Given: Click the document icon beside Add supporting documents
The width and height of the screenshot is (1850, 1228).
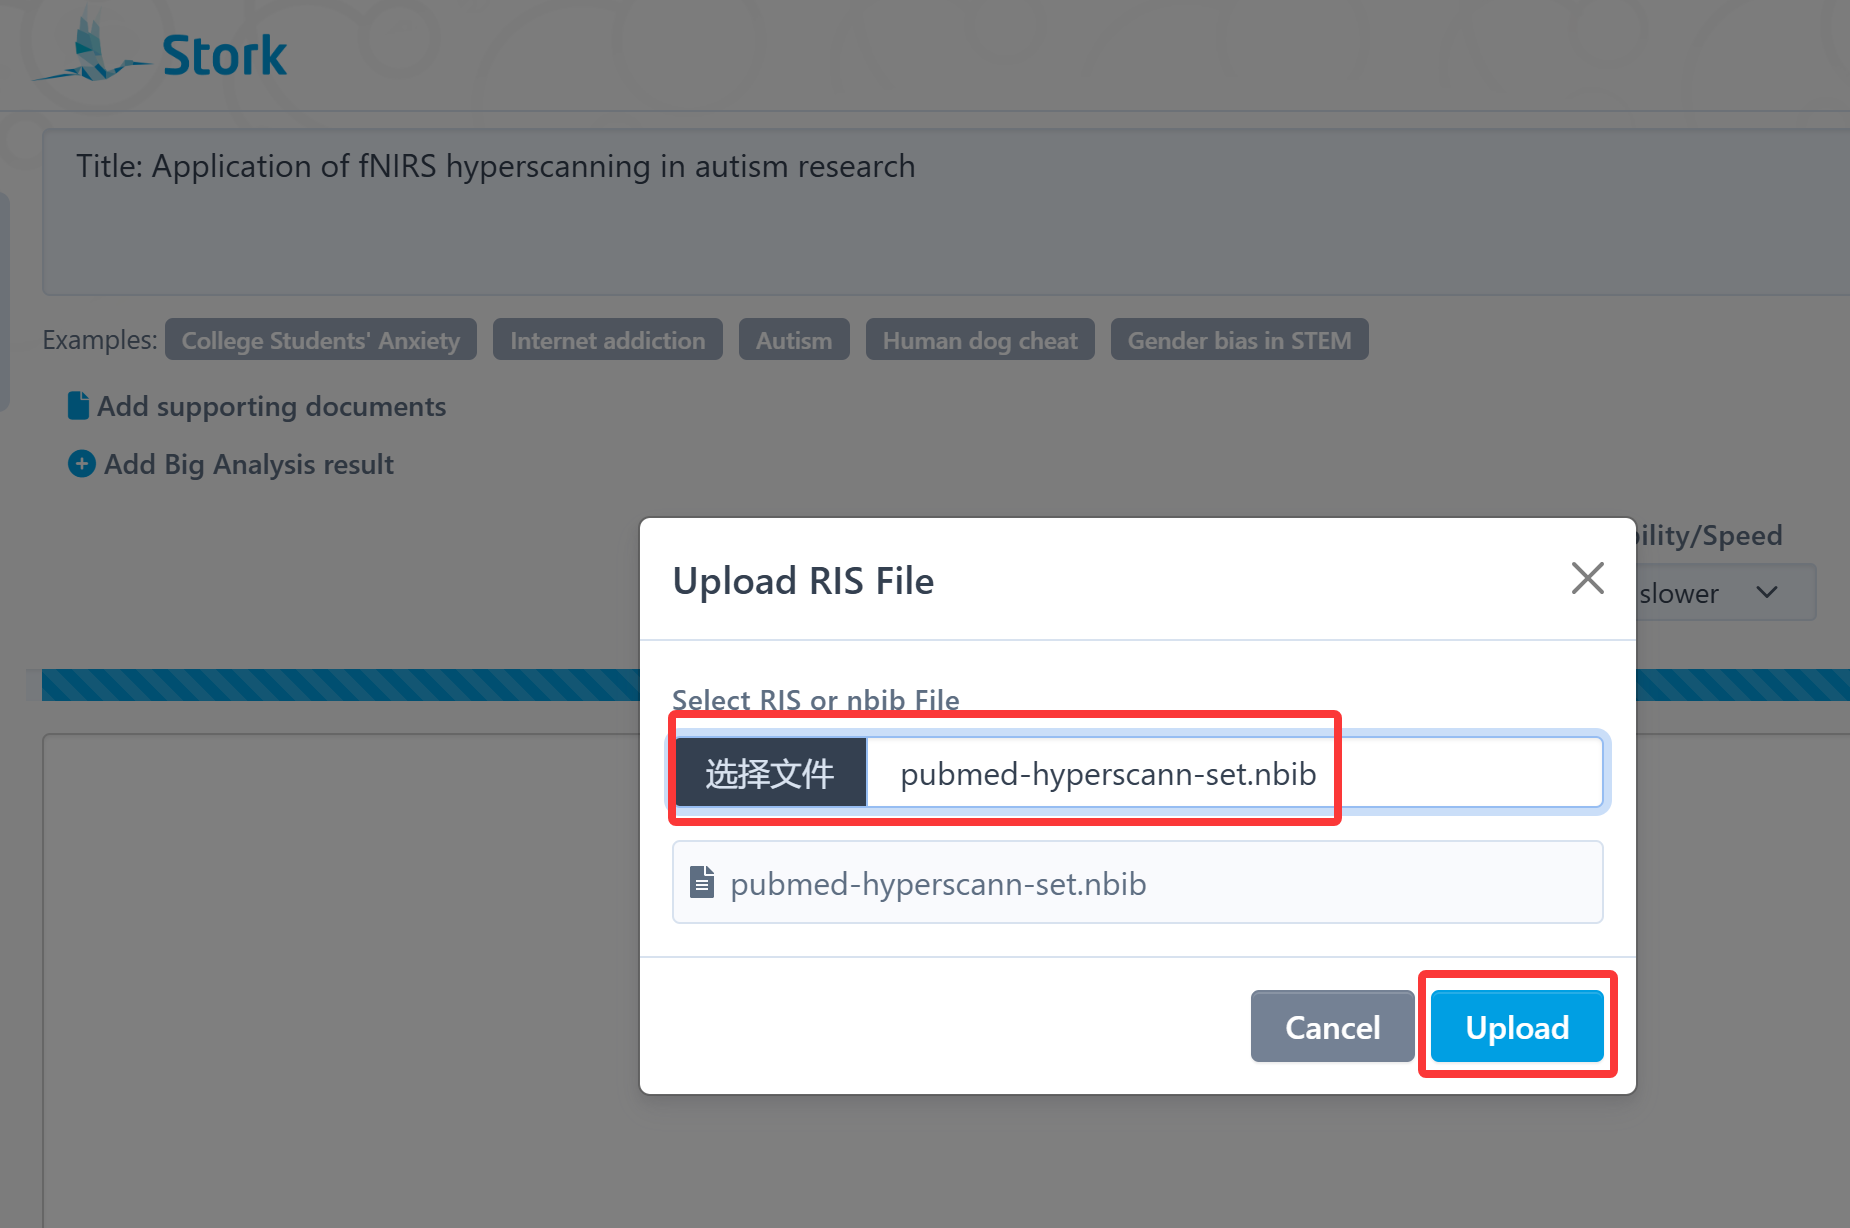Looking at the screenshot, I should (78, 406).
